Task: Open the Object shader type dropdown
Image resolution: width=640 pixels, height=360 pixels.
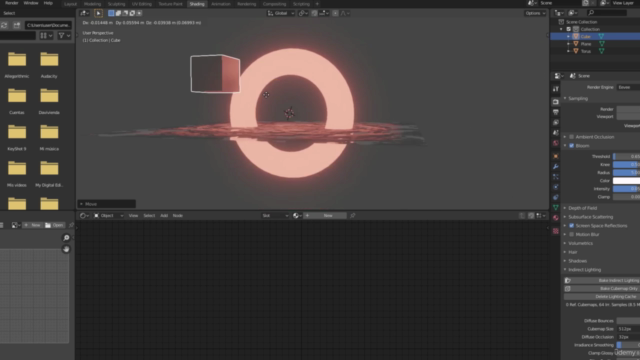Action: (x=108, y=216)
